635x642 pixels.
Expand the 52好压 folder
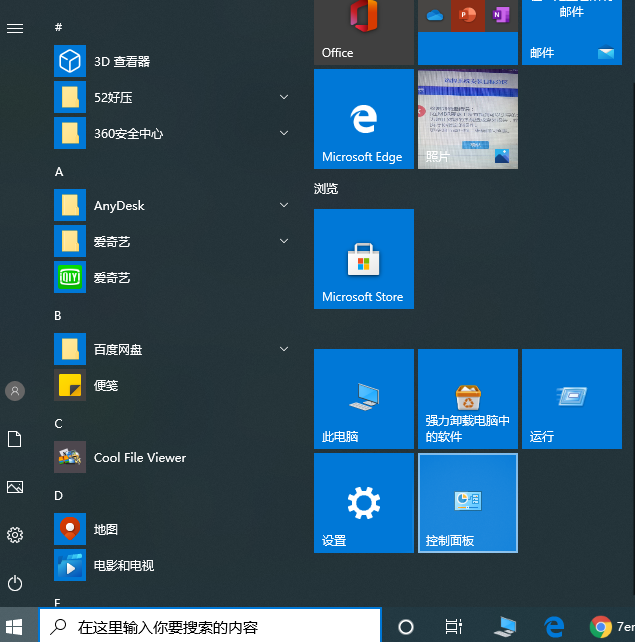170,98
